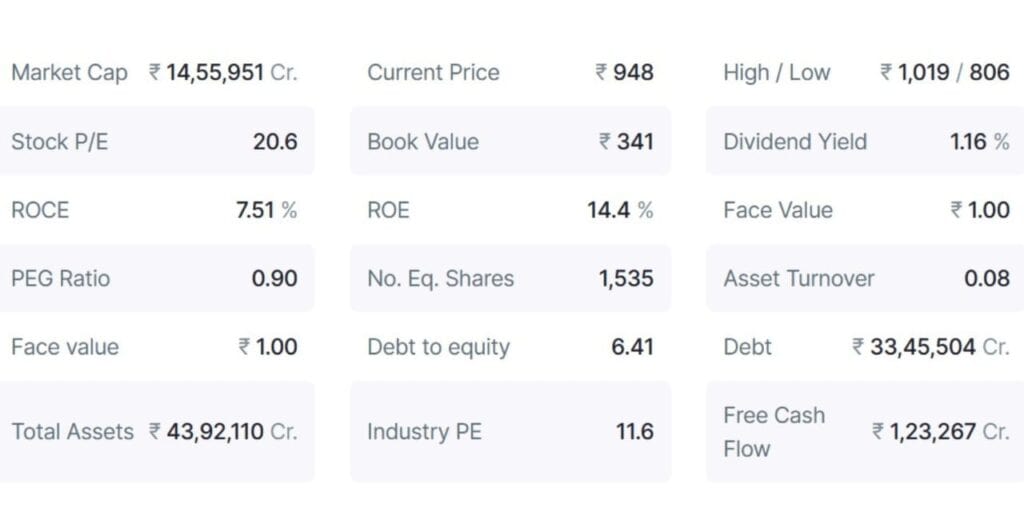Image resolution: width=1024 pixels, height=512 pixels.
Task: Select the Industry PE value 11.6
Action: (x=634, y=432)
